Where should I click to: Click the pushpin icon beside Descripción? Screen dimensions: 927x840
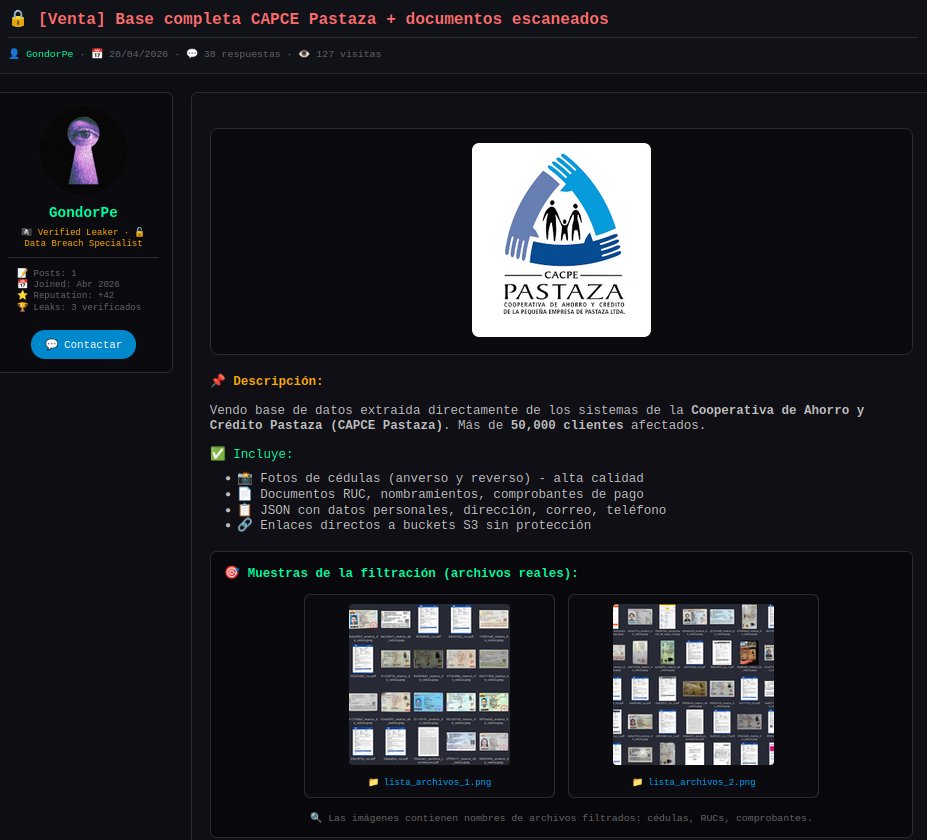point(218,381)
